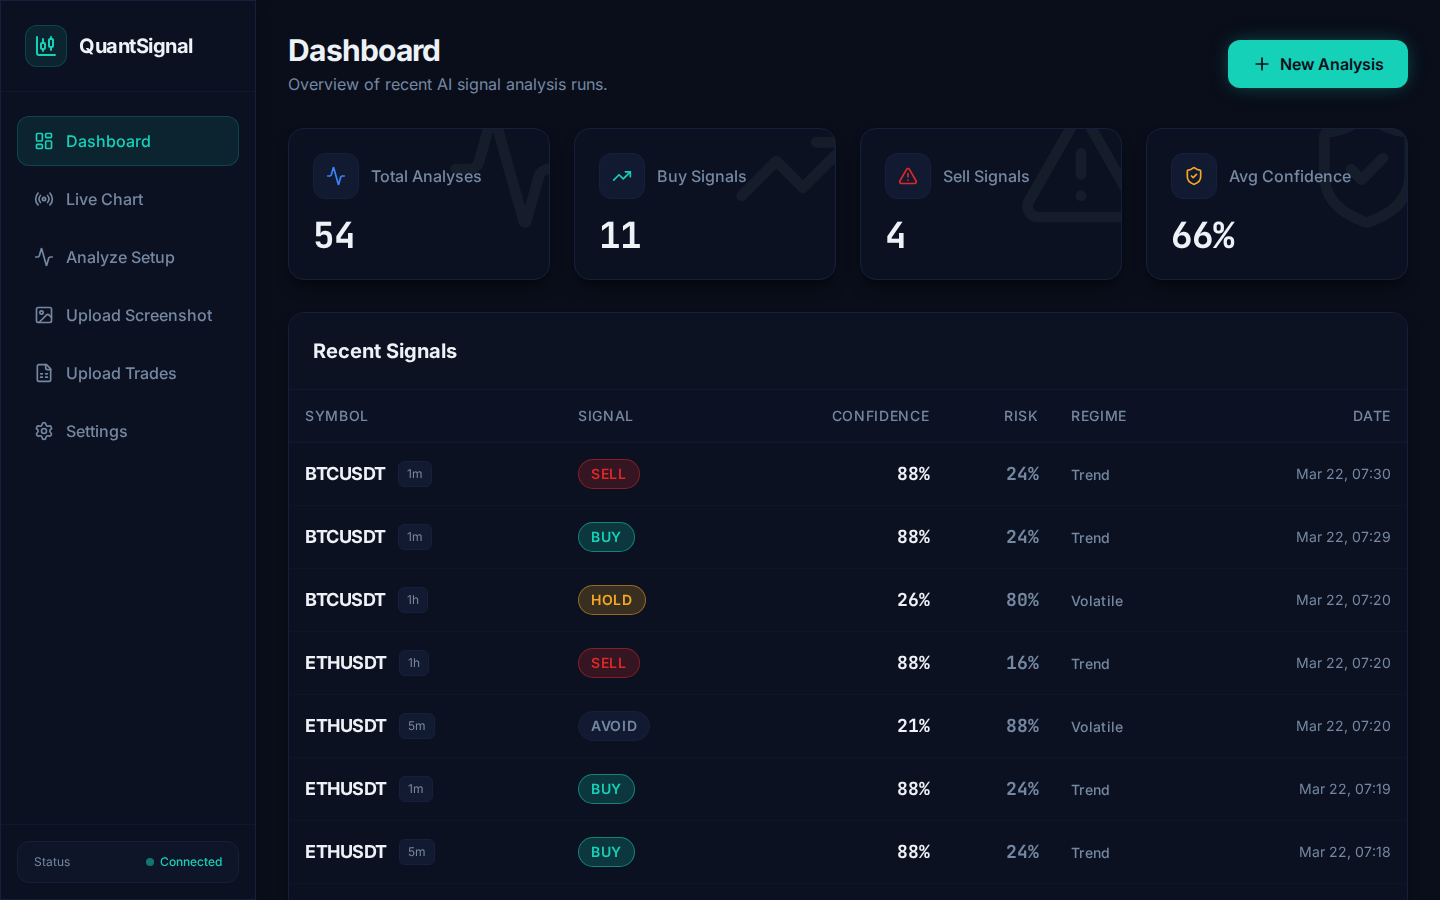Click the Buy Signals trend arrow icon
This screenshot has height=900, width=1440.
(622, 176)
